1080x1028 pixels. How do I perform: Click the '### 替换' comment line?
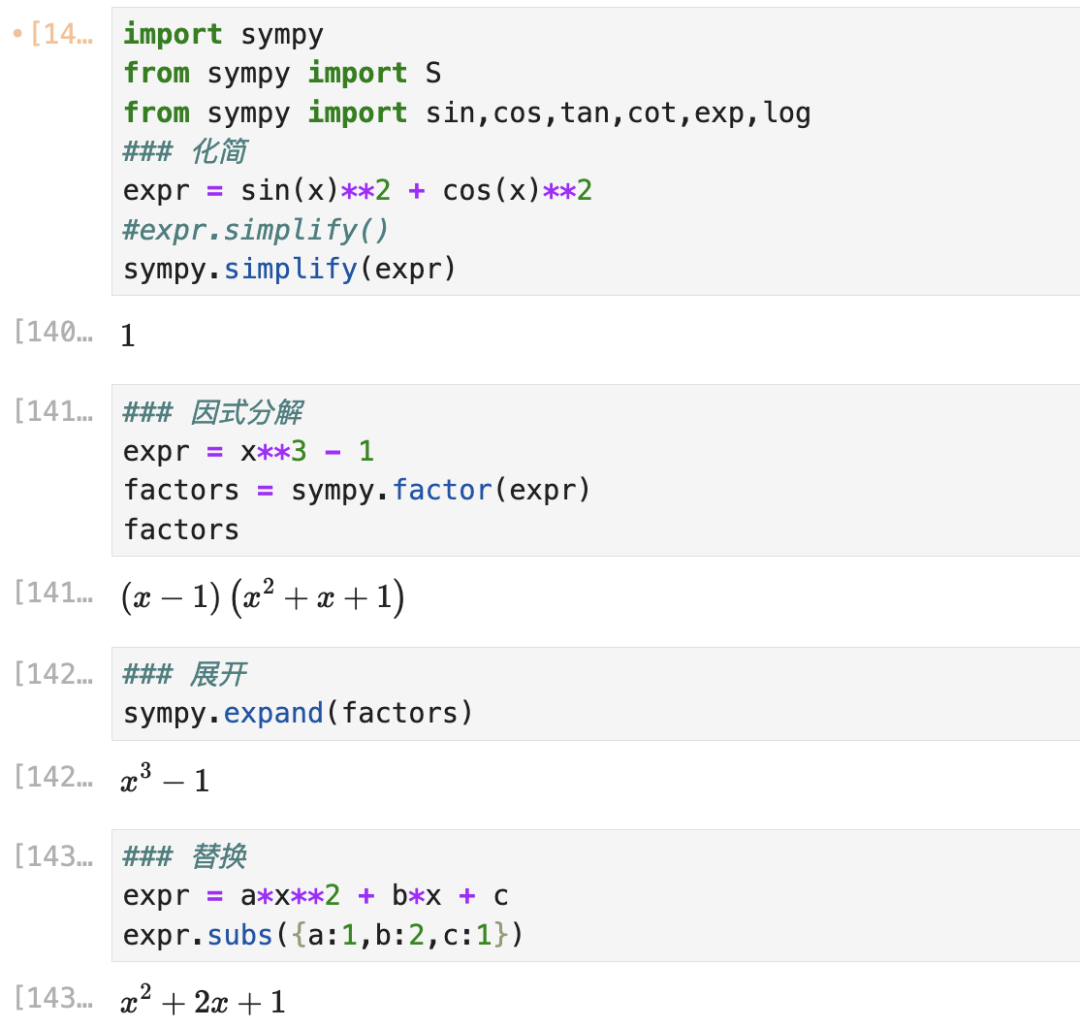click(185, 857)
